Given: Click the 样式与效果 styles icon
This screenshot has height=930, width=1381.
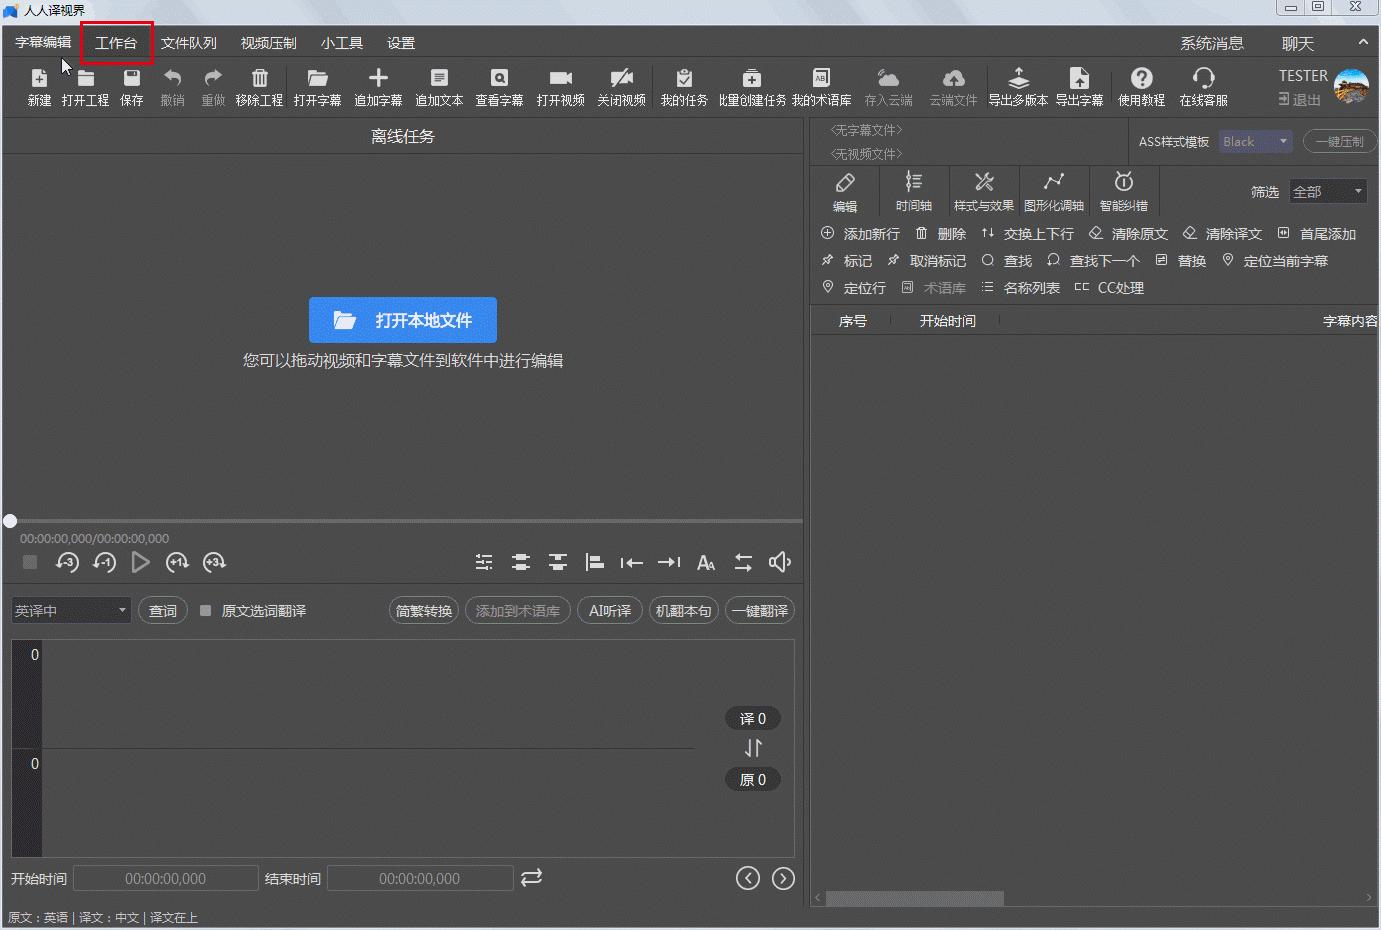Looking at the screenshot, I should tap(984, 182).
